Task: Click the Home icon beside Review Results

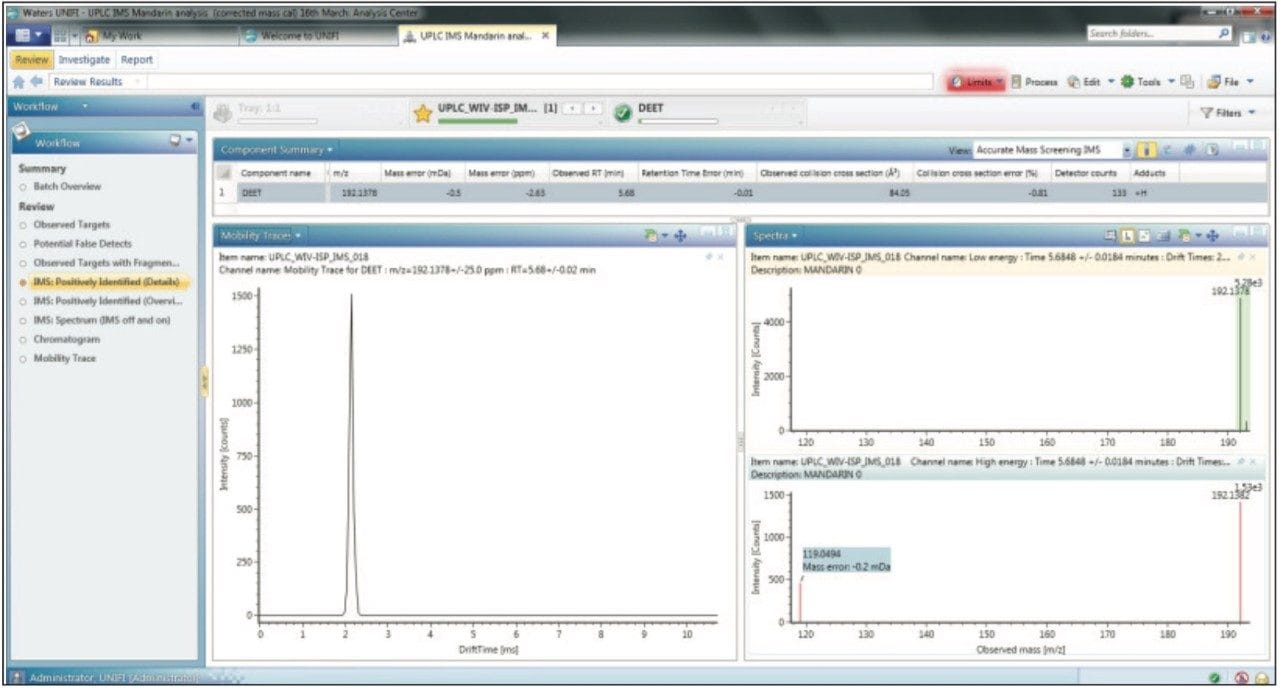Action: pyautogui.click(x=17, y=82)
